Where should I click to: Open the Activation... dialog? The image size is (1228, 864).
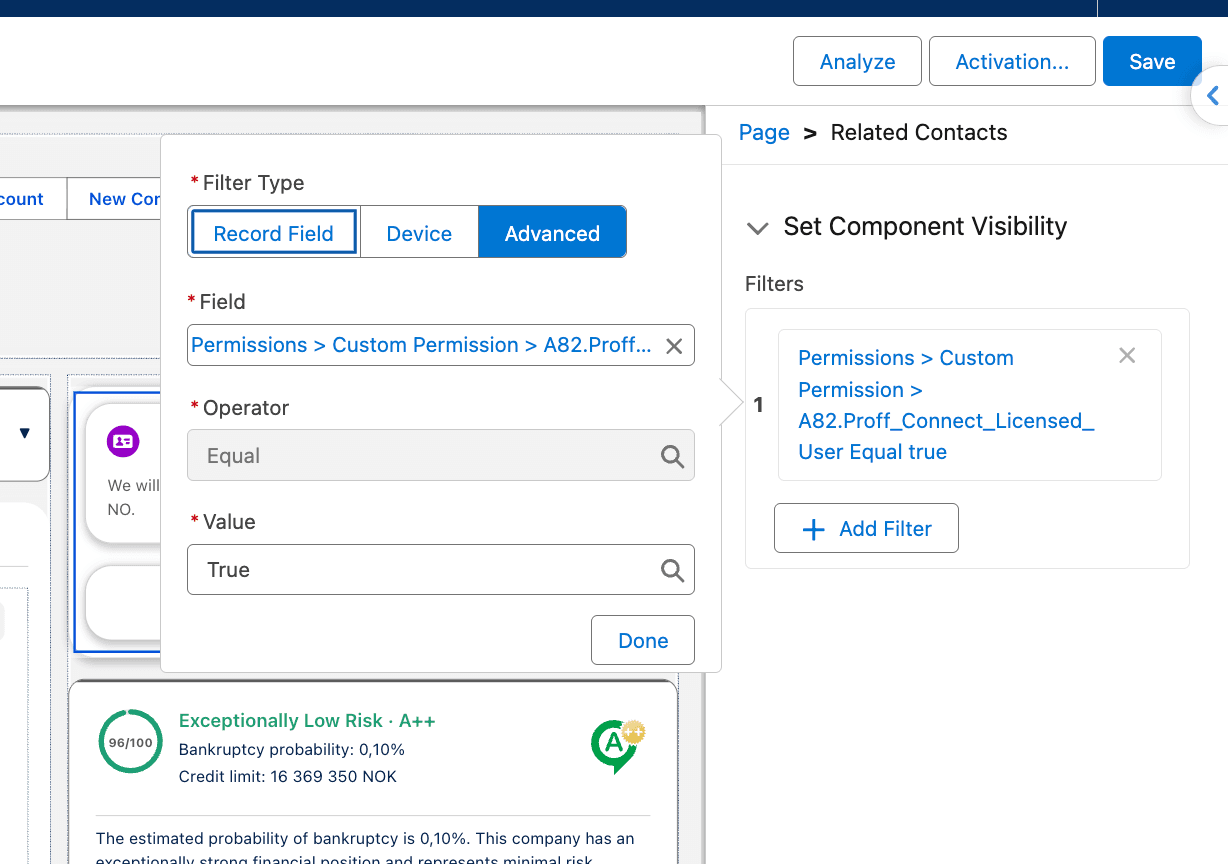pyautogui.click(x=1012, y=62)
